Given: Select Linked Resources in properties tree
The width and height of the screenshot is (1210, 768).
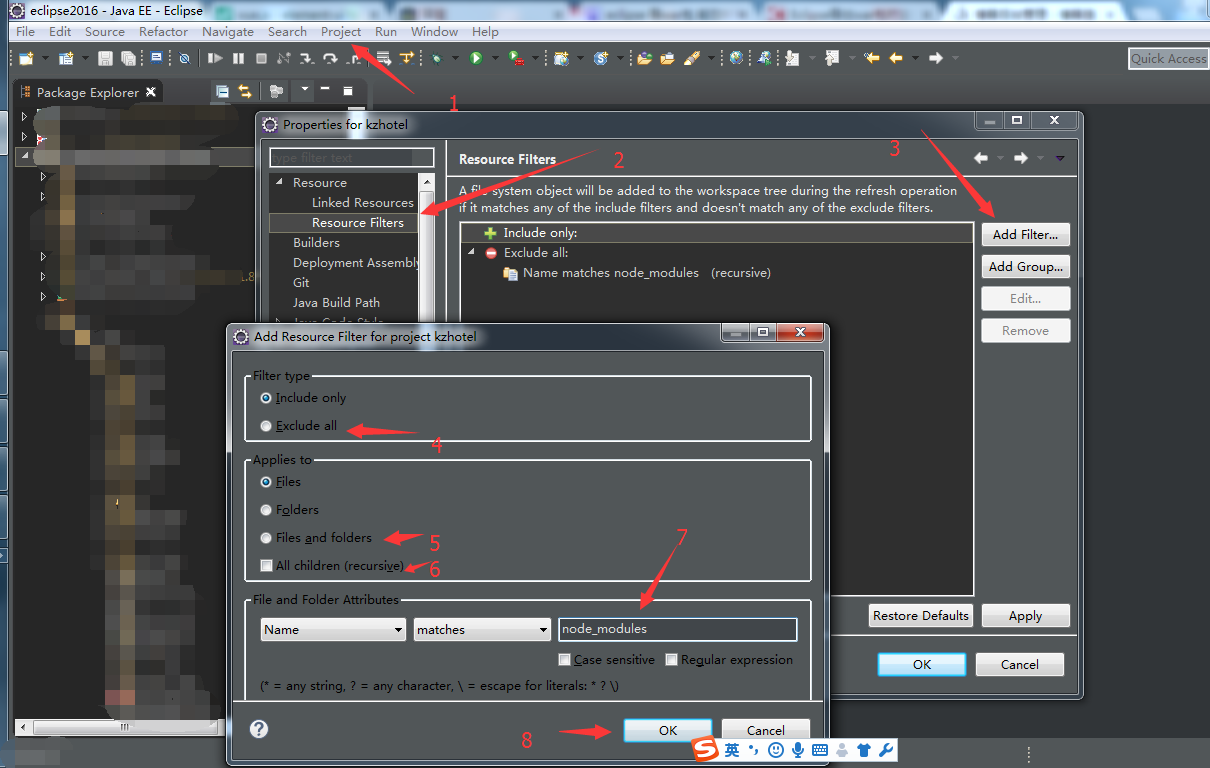Looking at the screenshot, I should [x=362, y=202].
